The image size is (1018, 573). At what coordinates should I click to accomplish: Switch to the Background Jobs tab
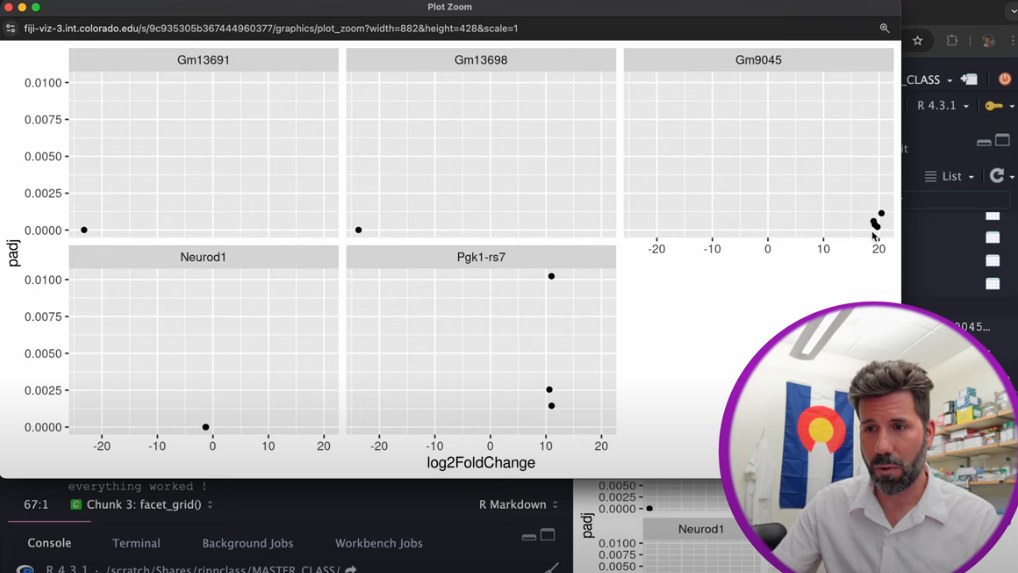[247, 543]
